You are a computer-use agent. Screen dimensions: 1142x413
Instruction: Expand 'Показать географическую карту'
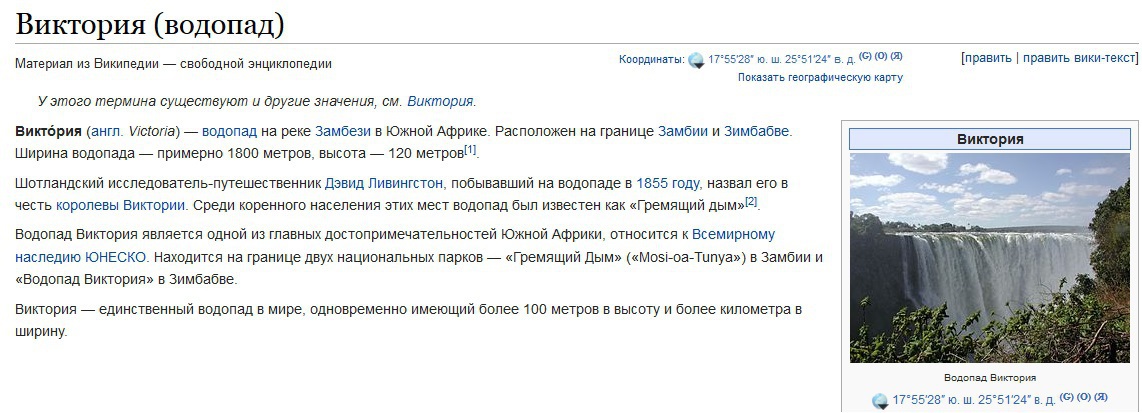point(820,77)
